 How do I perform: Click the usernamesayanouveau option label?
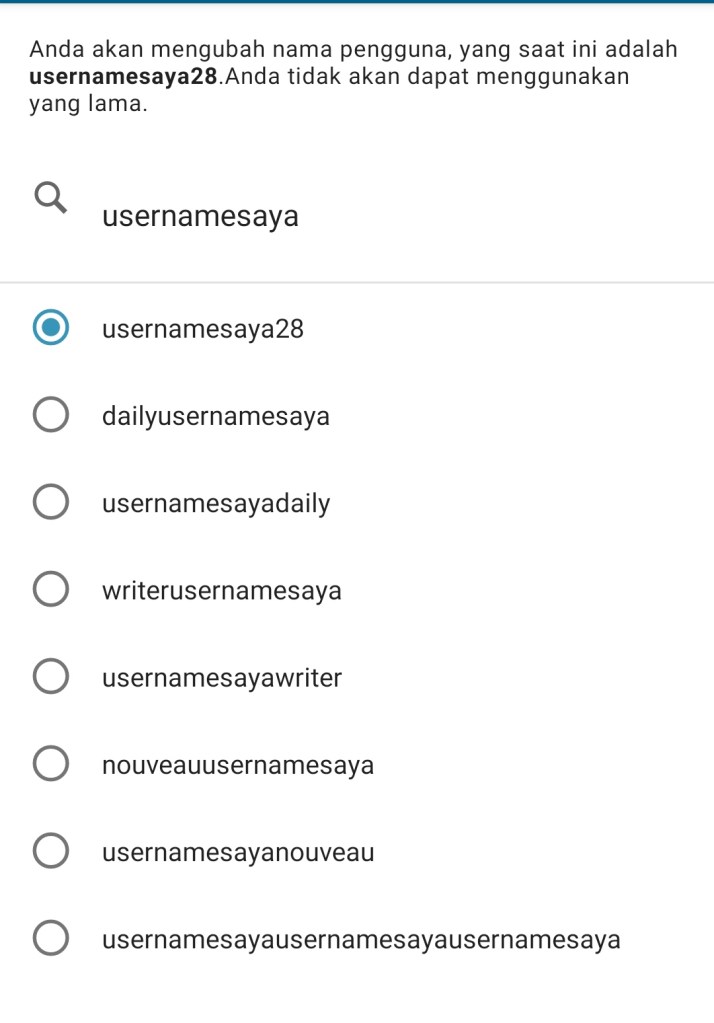pos(238,853)
